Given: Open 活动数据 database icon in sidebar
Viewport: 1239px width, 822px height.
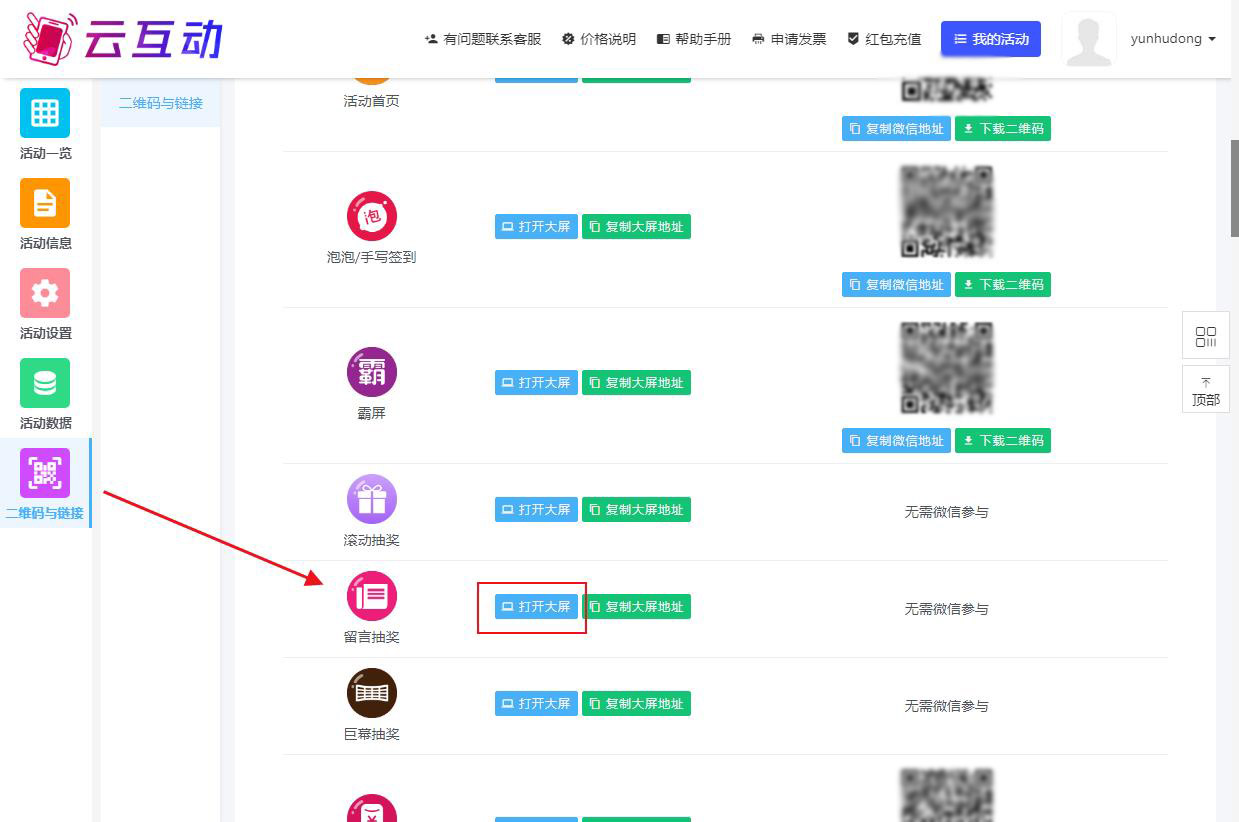Looking at the screenshot, I should pos(45,383).
